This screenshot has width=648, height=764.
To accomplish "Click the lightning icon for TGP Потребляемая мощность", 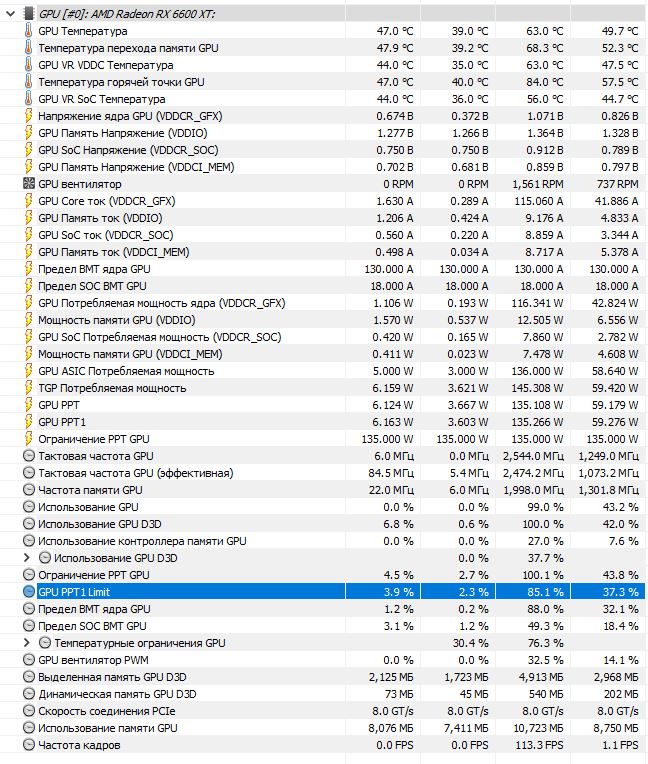I will coord(29,388).
